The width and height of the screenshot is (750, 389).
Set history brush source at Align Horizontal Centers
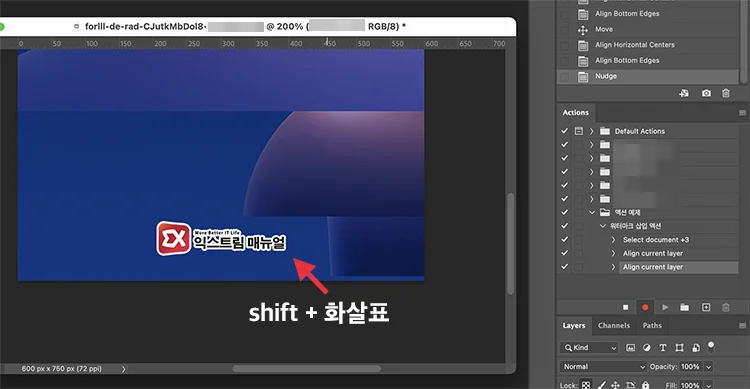pos(565,45)
